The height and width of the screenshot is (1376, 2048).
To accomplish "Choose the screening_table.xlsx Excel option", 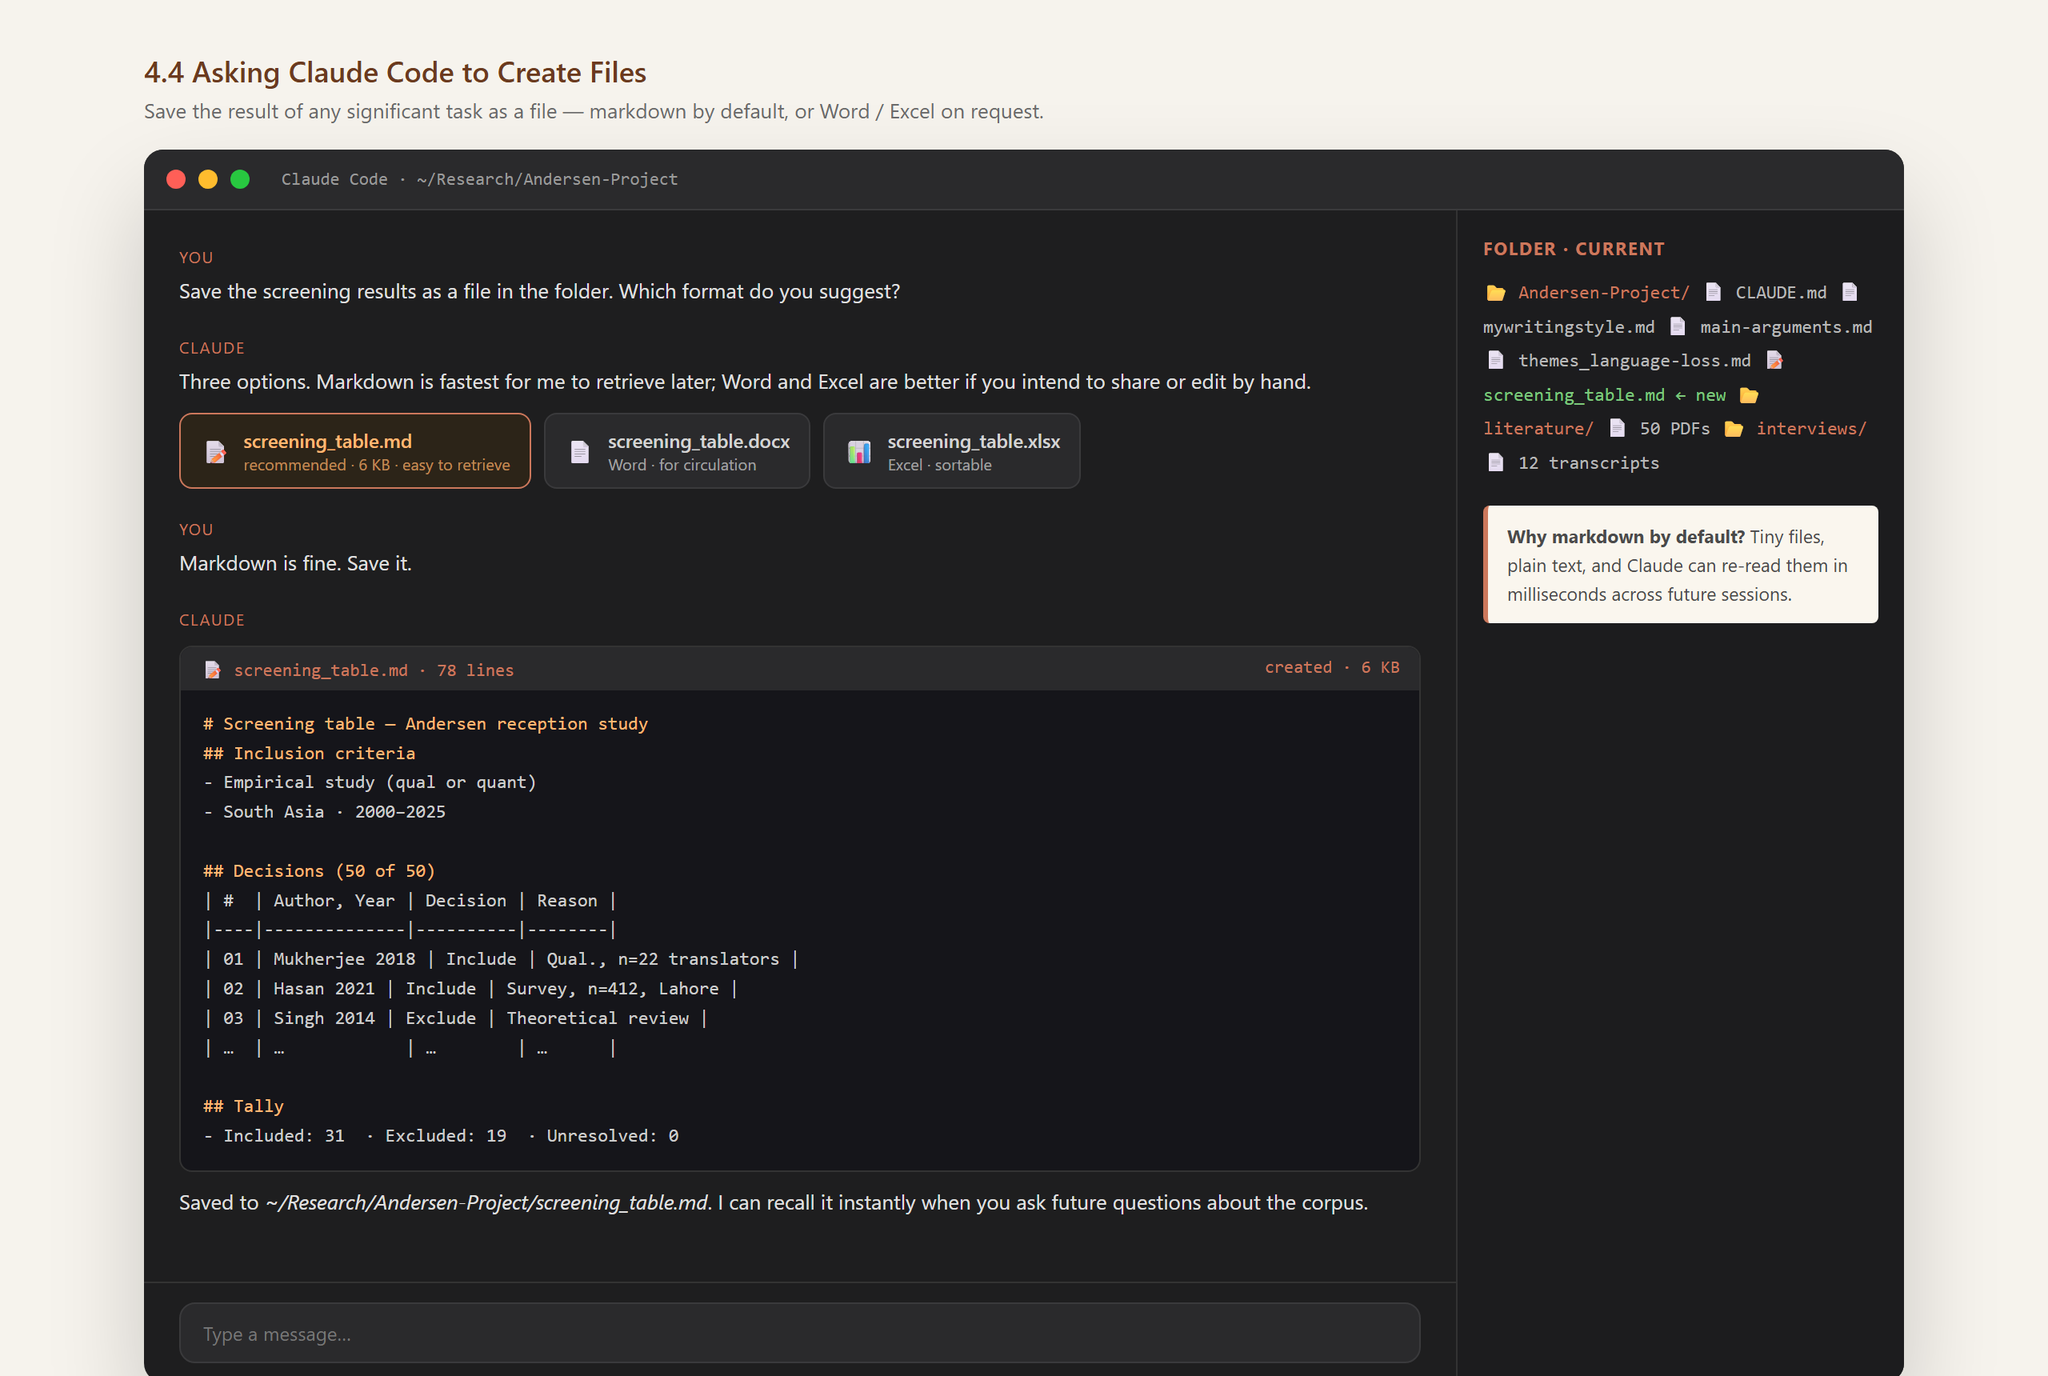I will pyautogui.click(x=951, y=451).
